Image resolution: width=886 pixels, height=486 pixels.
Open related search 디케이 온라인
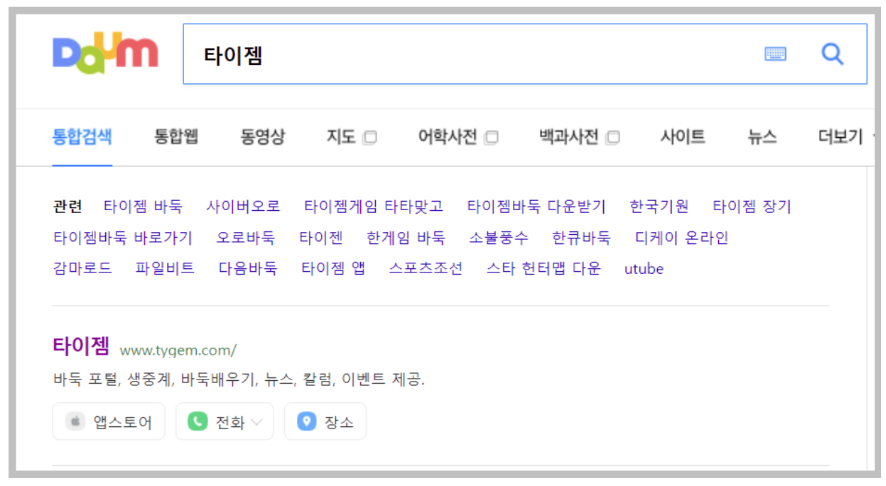coord(681,237)
